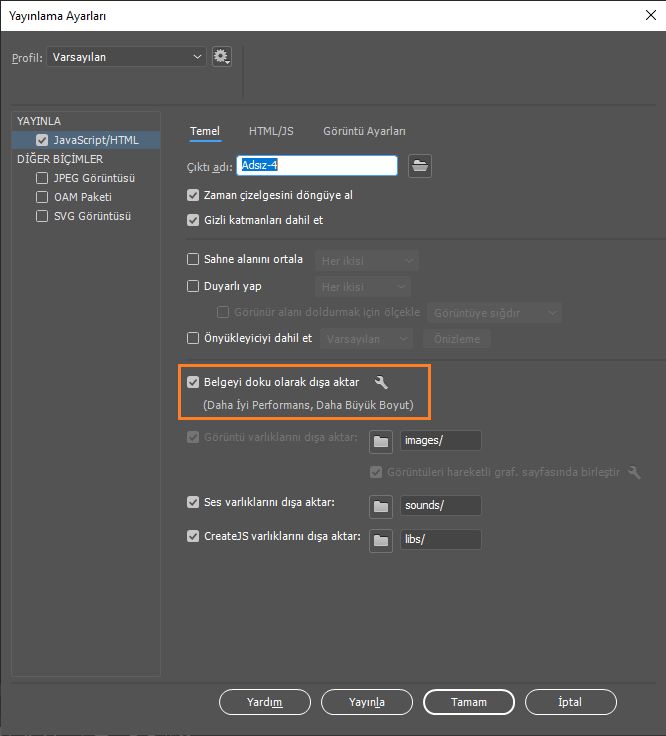Open sprite sheet settings wrench icon
This screenshot has width=666, height=736.
(634, 472)
